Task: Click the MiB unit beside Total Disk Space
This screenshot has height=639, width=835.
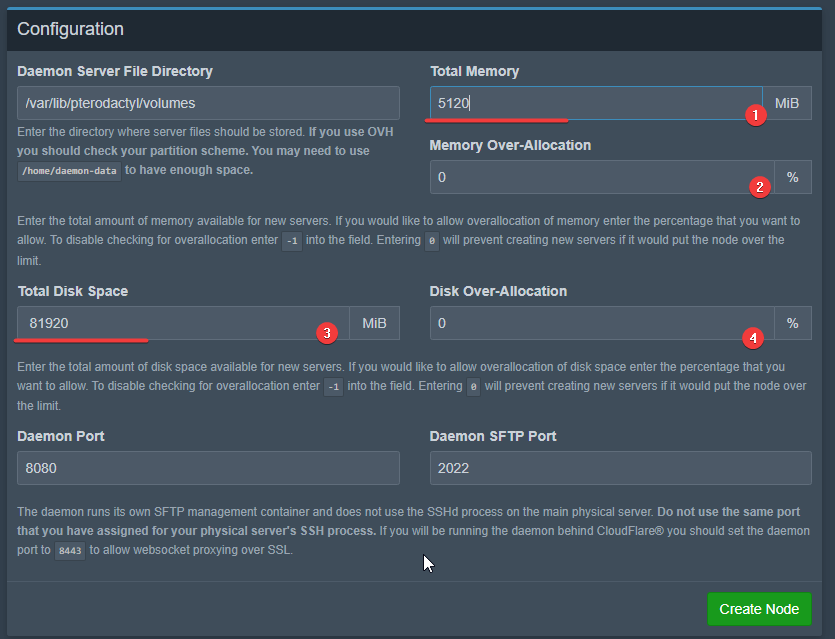Action: 374,323
